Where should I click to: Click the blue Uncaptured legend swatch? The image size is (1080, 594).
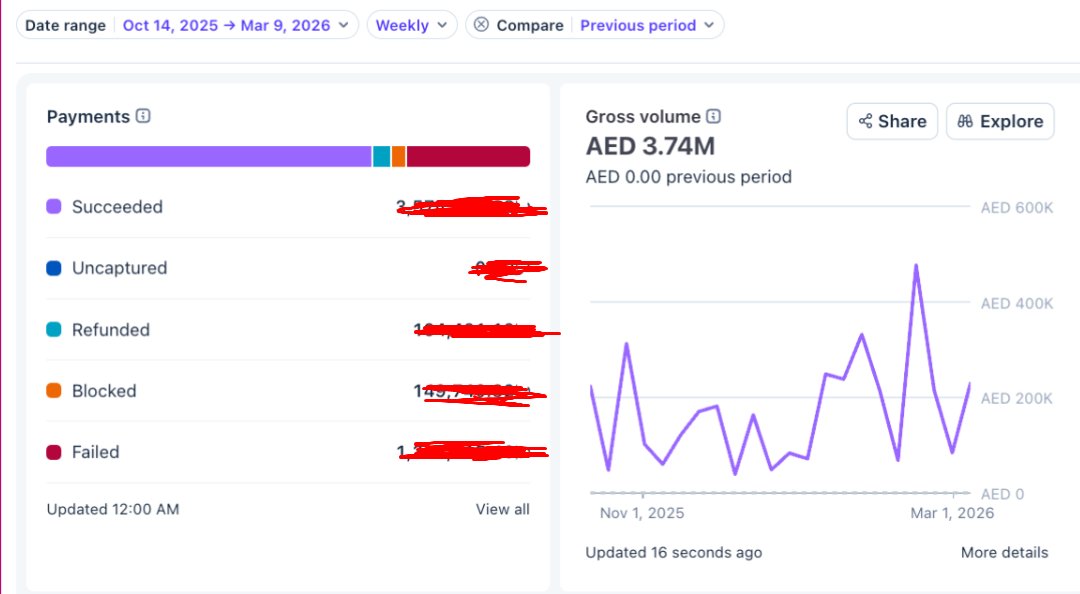54,268
